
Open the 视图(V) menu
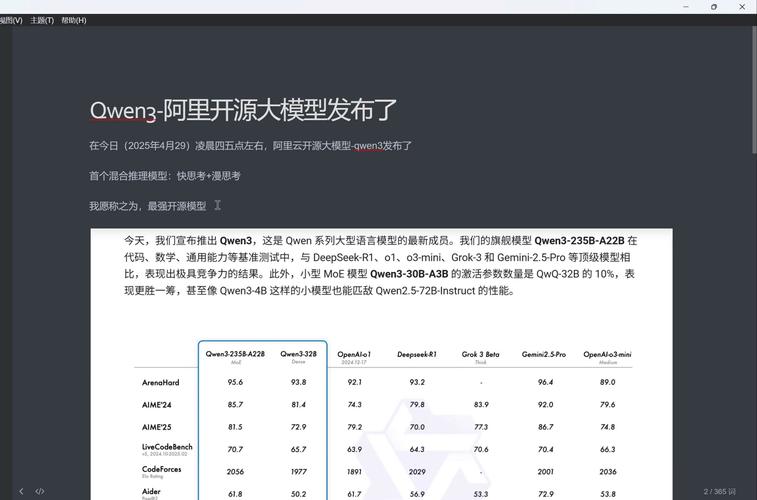click(x=11, y=20)
